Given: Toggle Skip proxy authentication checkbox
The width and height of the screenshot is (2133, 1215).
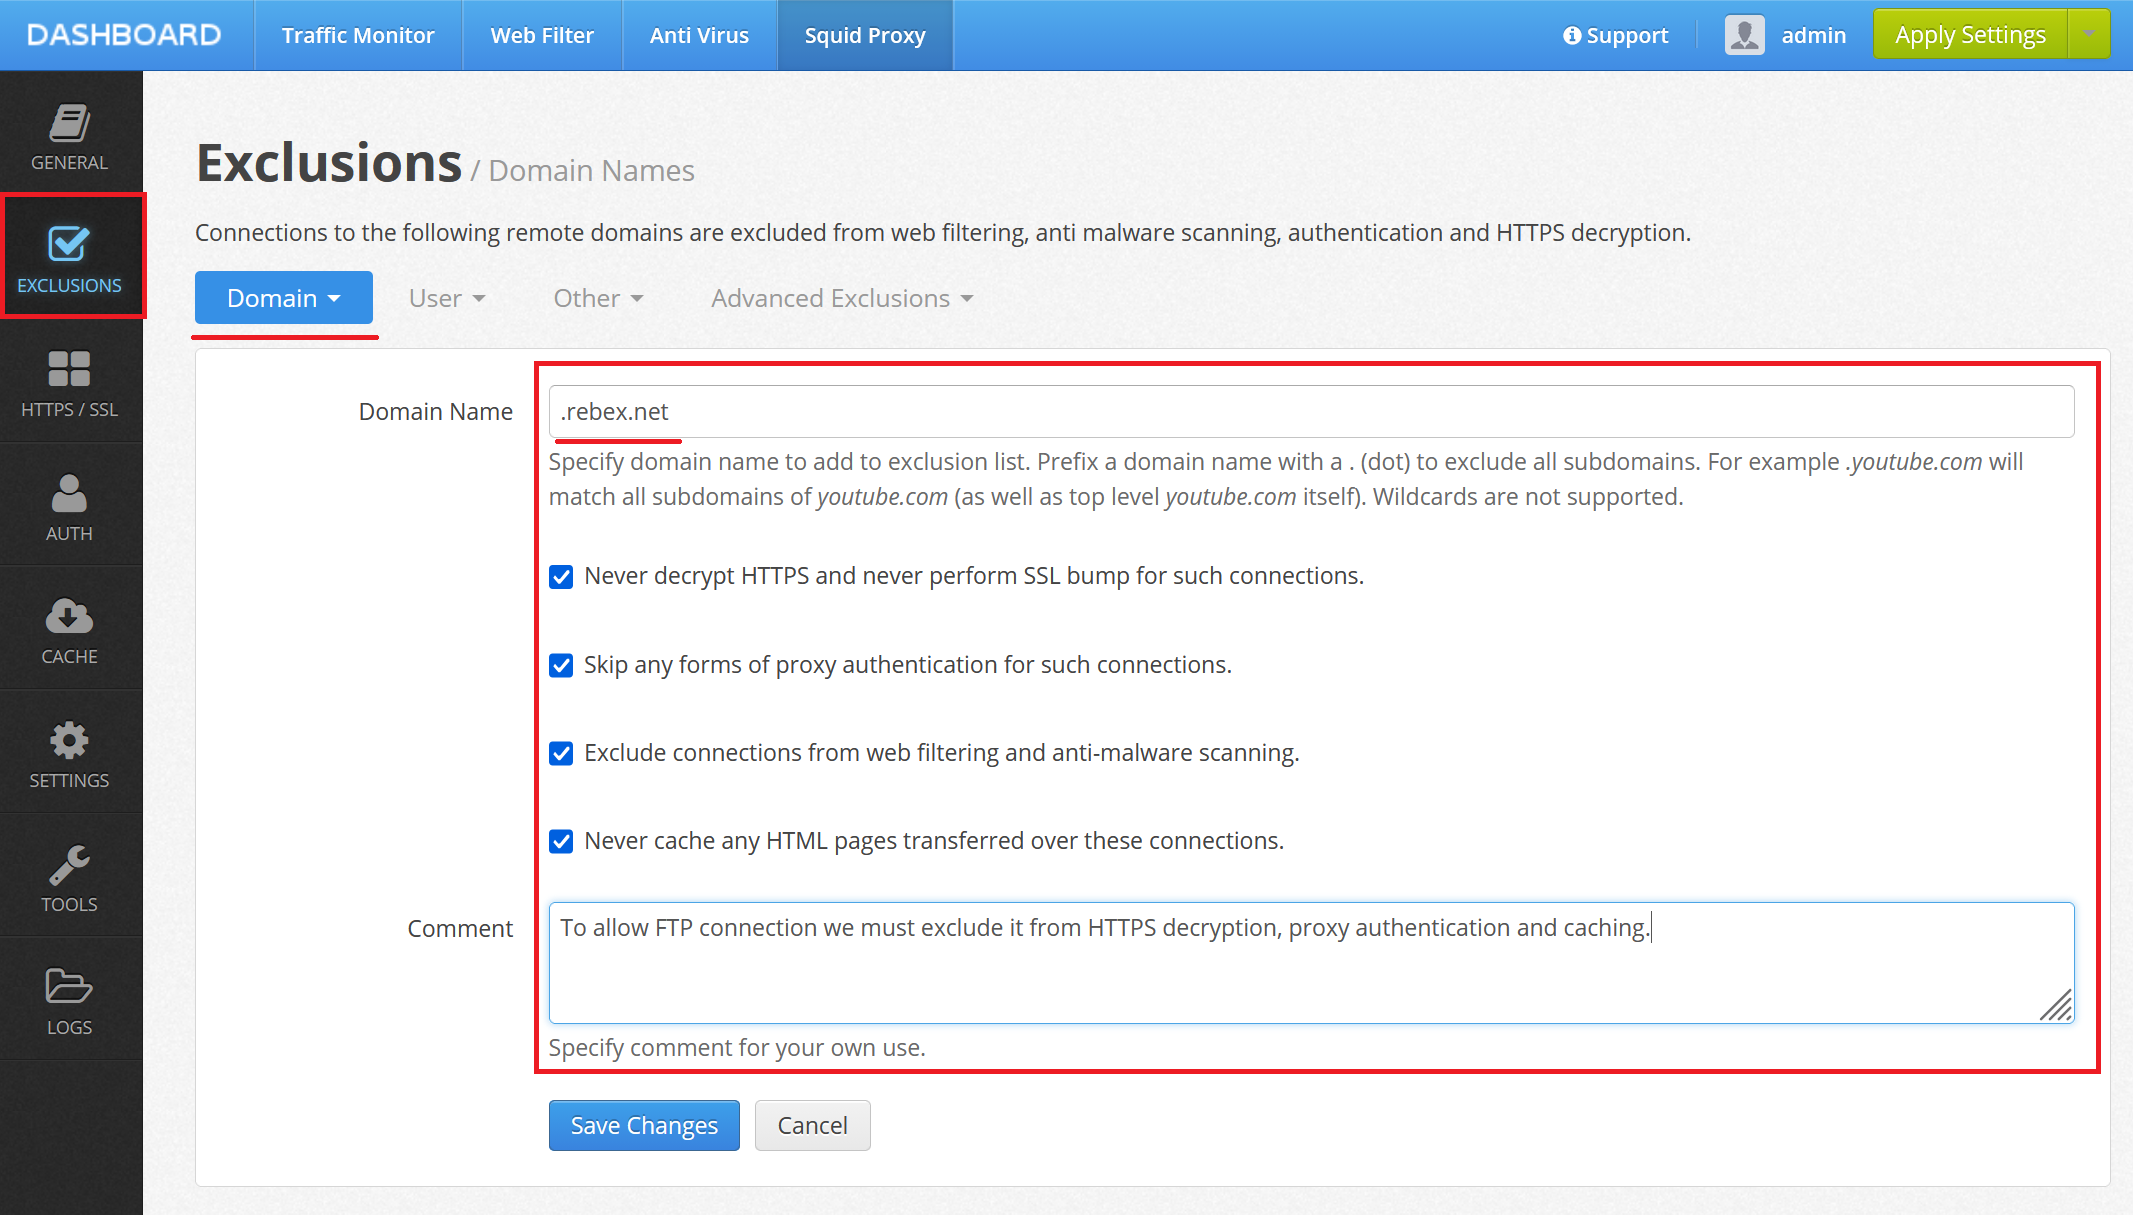Looking at the screenshot, I should pos(561,665).
